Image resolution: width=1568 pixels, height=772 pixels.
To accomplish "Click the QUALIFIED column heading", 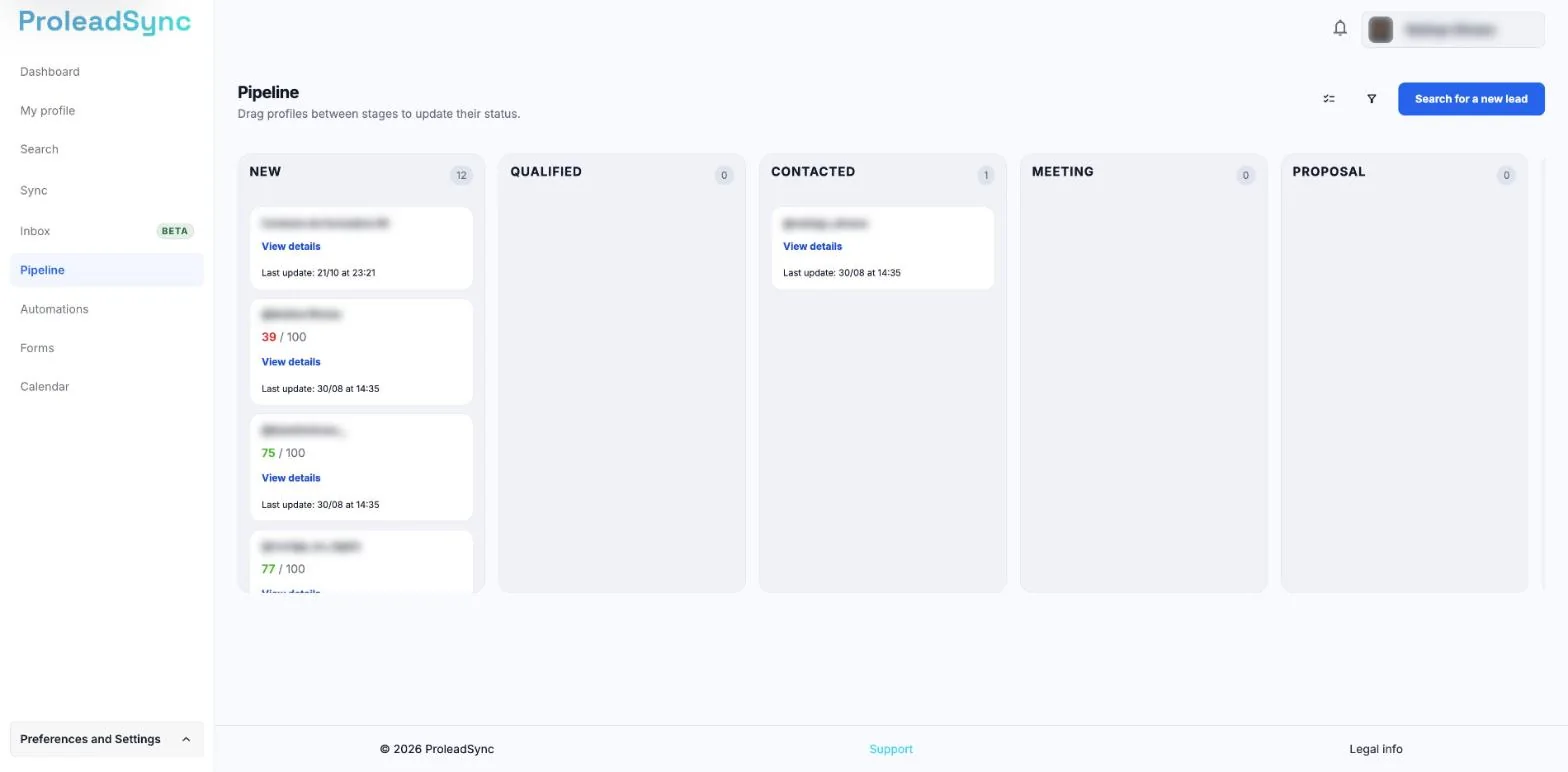I will pyautogui.click(x=546, y=172).
